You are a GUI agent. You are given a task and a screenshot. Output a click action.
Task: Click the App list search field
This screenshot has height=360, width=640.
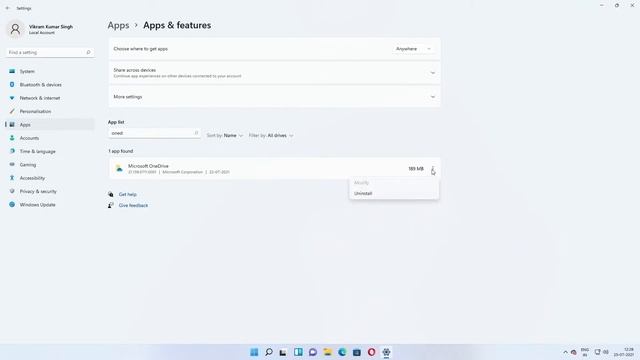[x=154, y=133]
